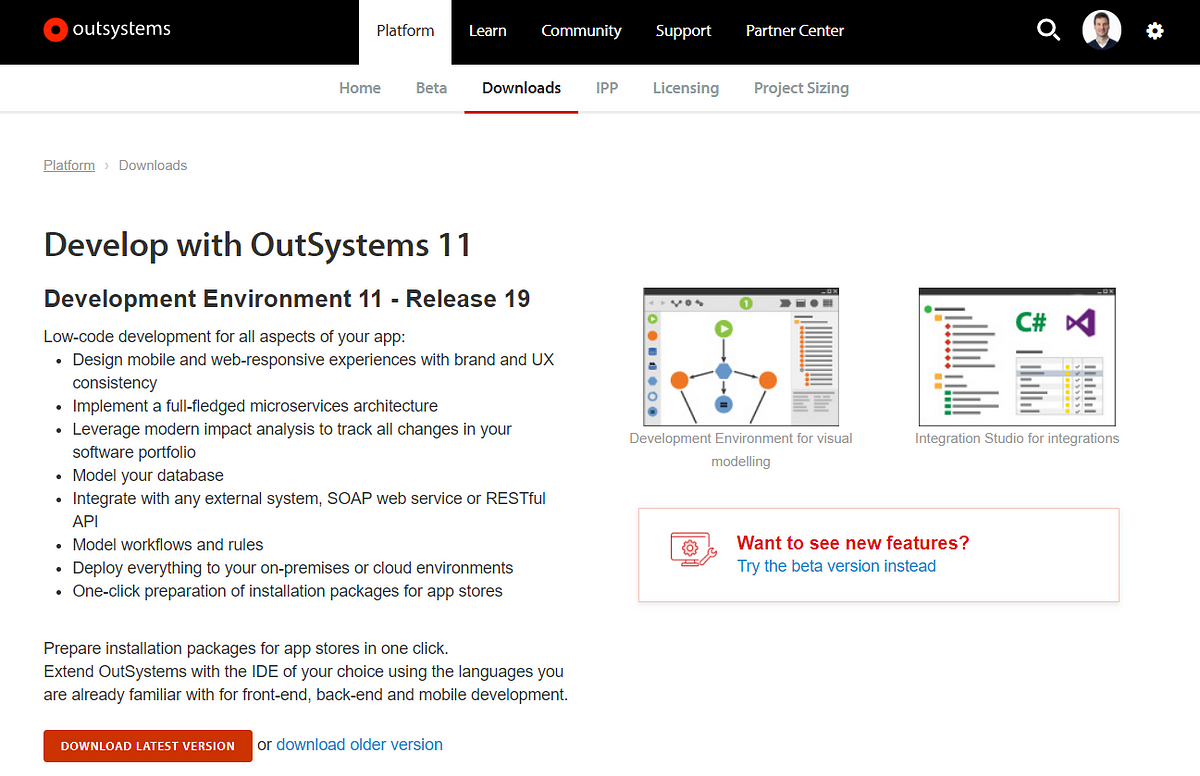Open the Licensing sub-tab
Viewport: 1200px width, 776px height.
[686, 88]
